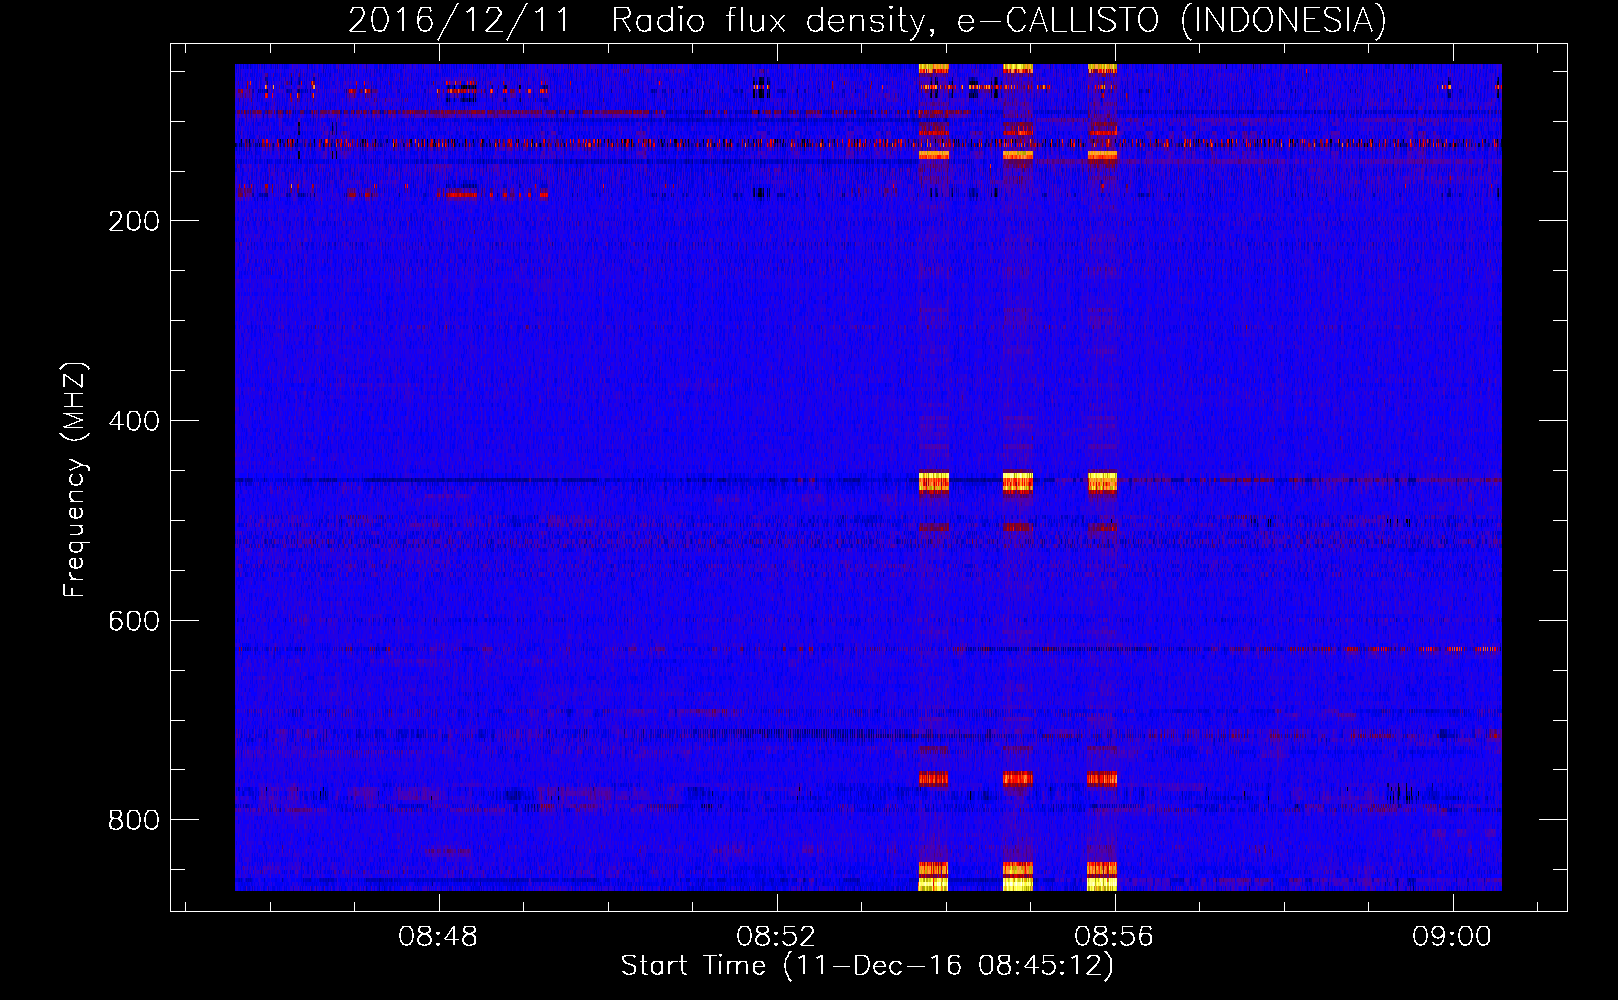Click the '800' frequency tick label
1618x1000 pixels.
coord(134,820)
